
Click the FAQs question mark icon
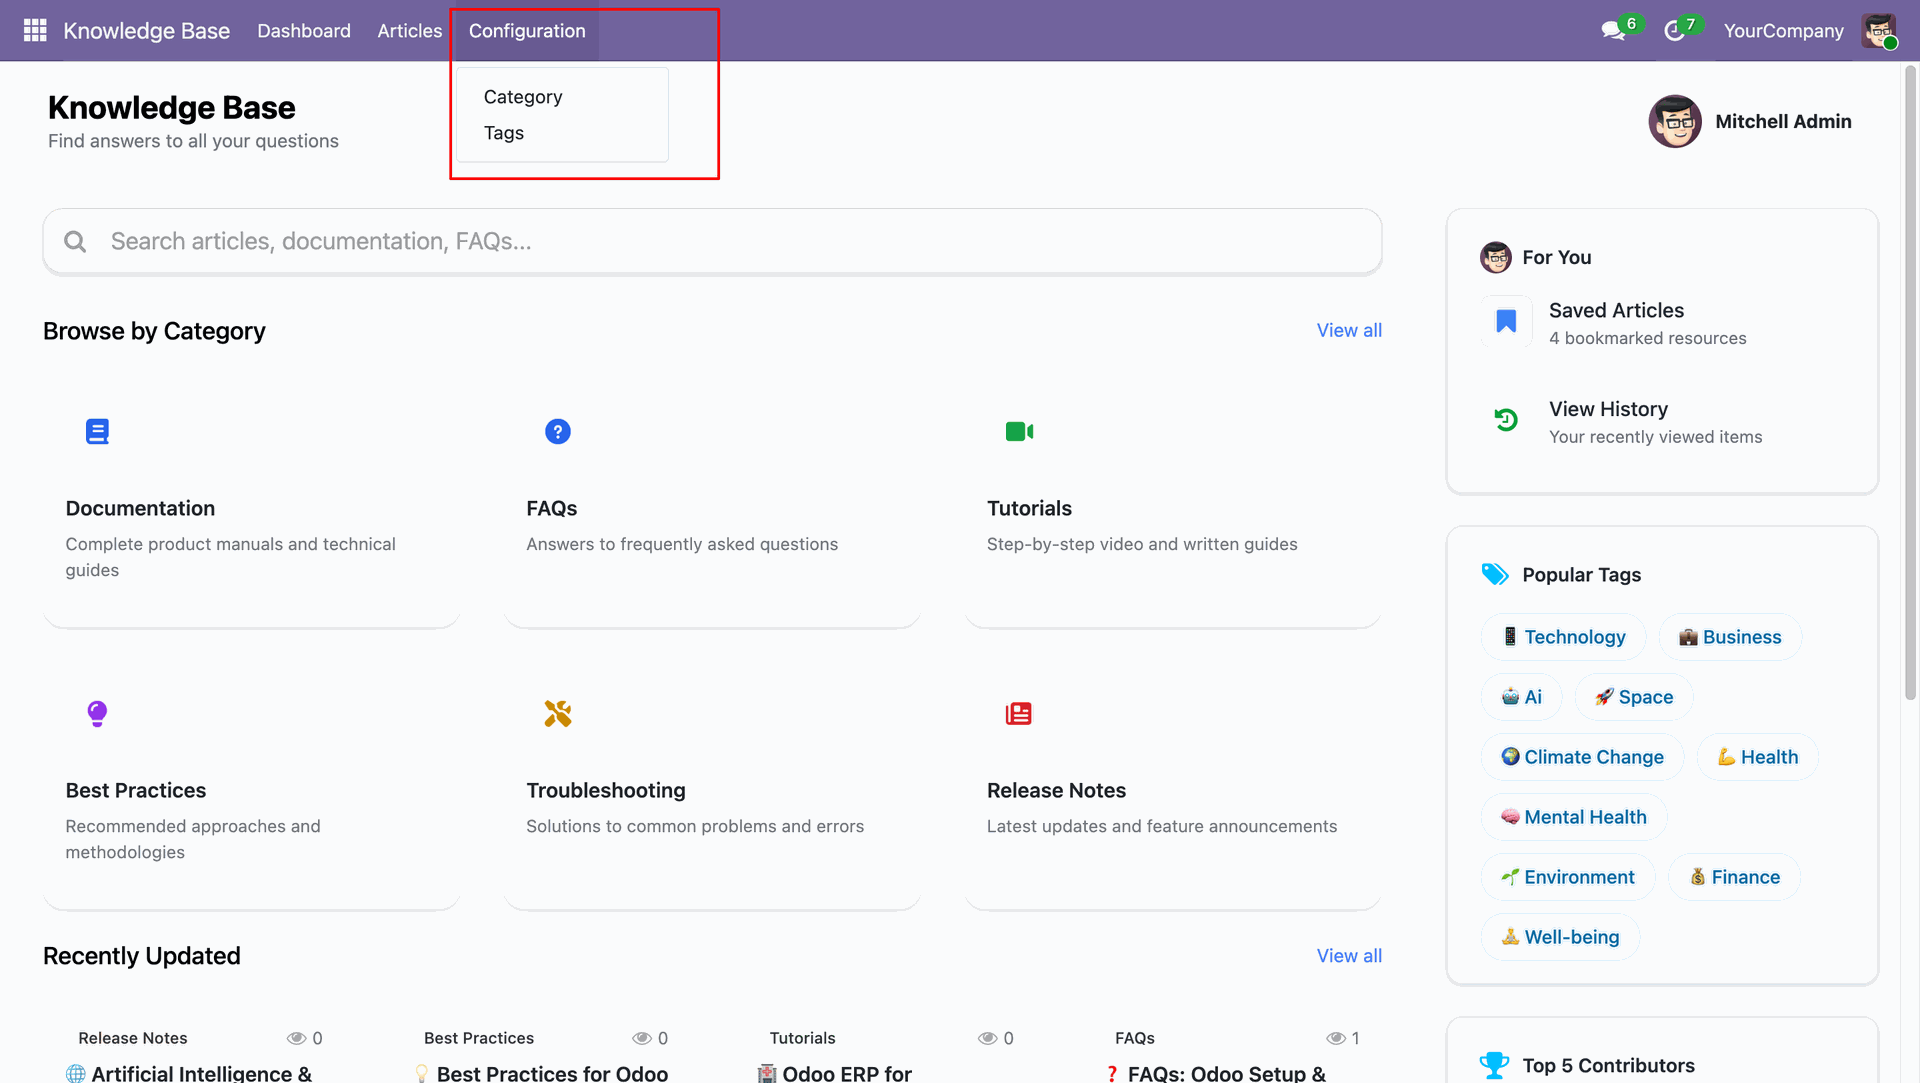[x=557, y=431]
